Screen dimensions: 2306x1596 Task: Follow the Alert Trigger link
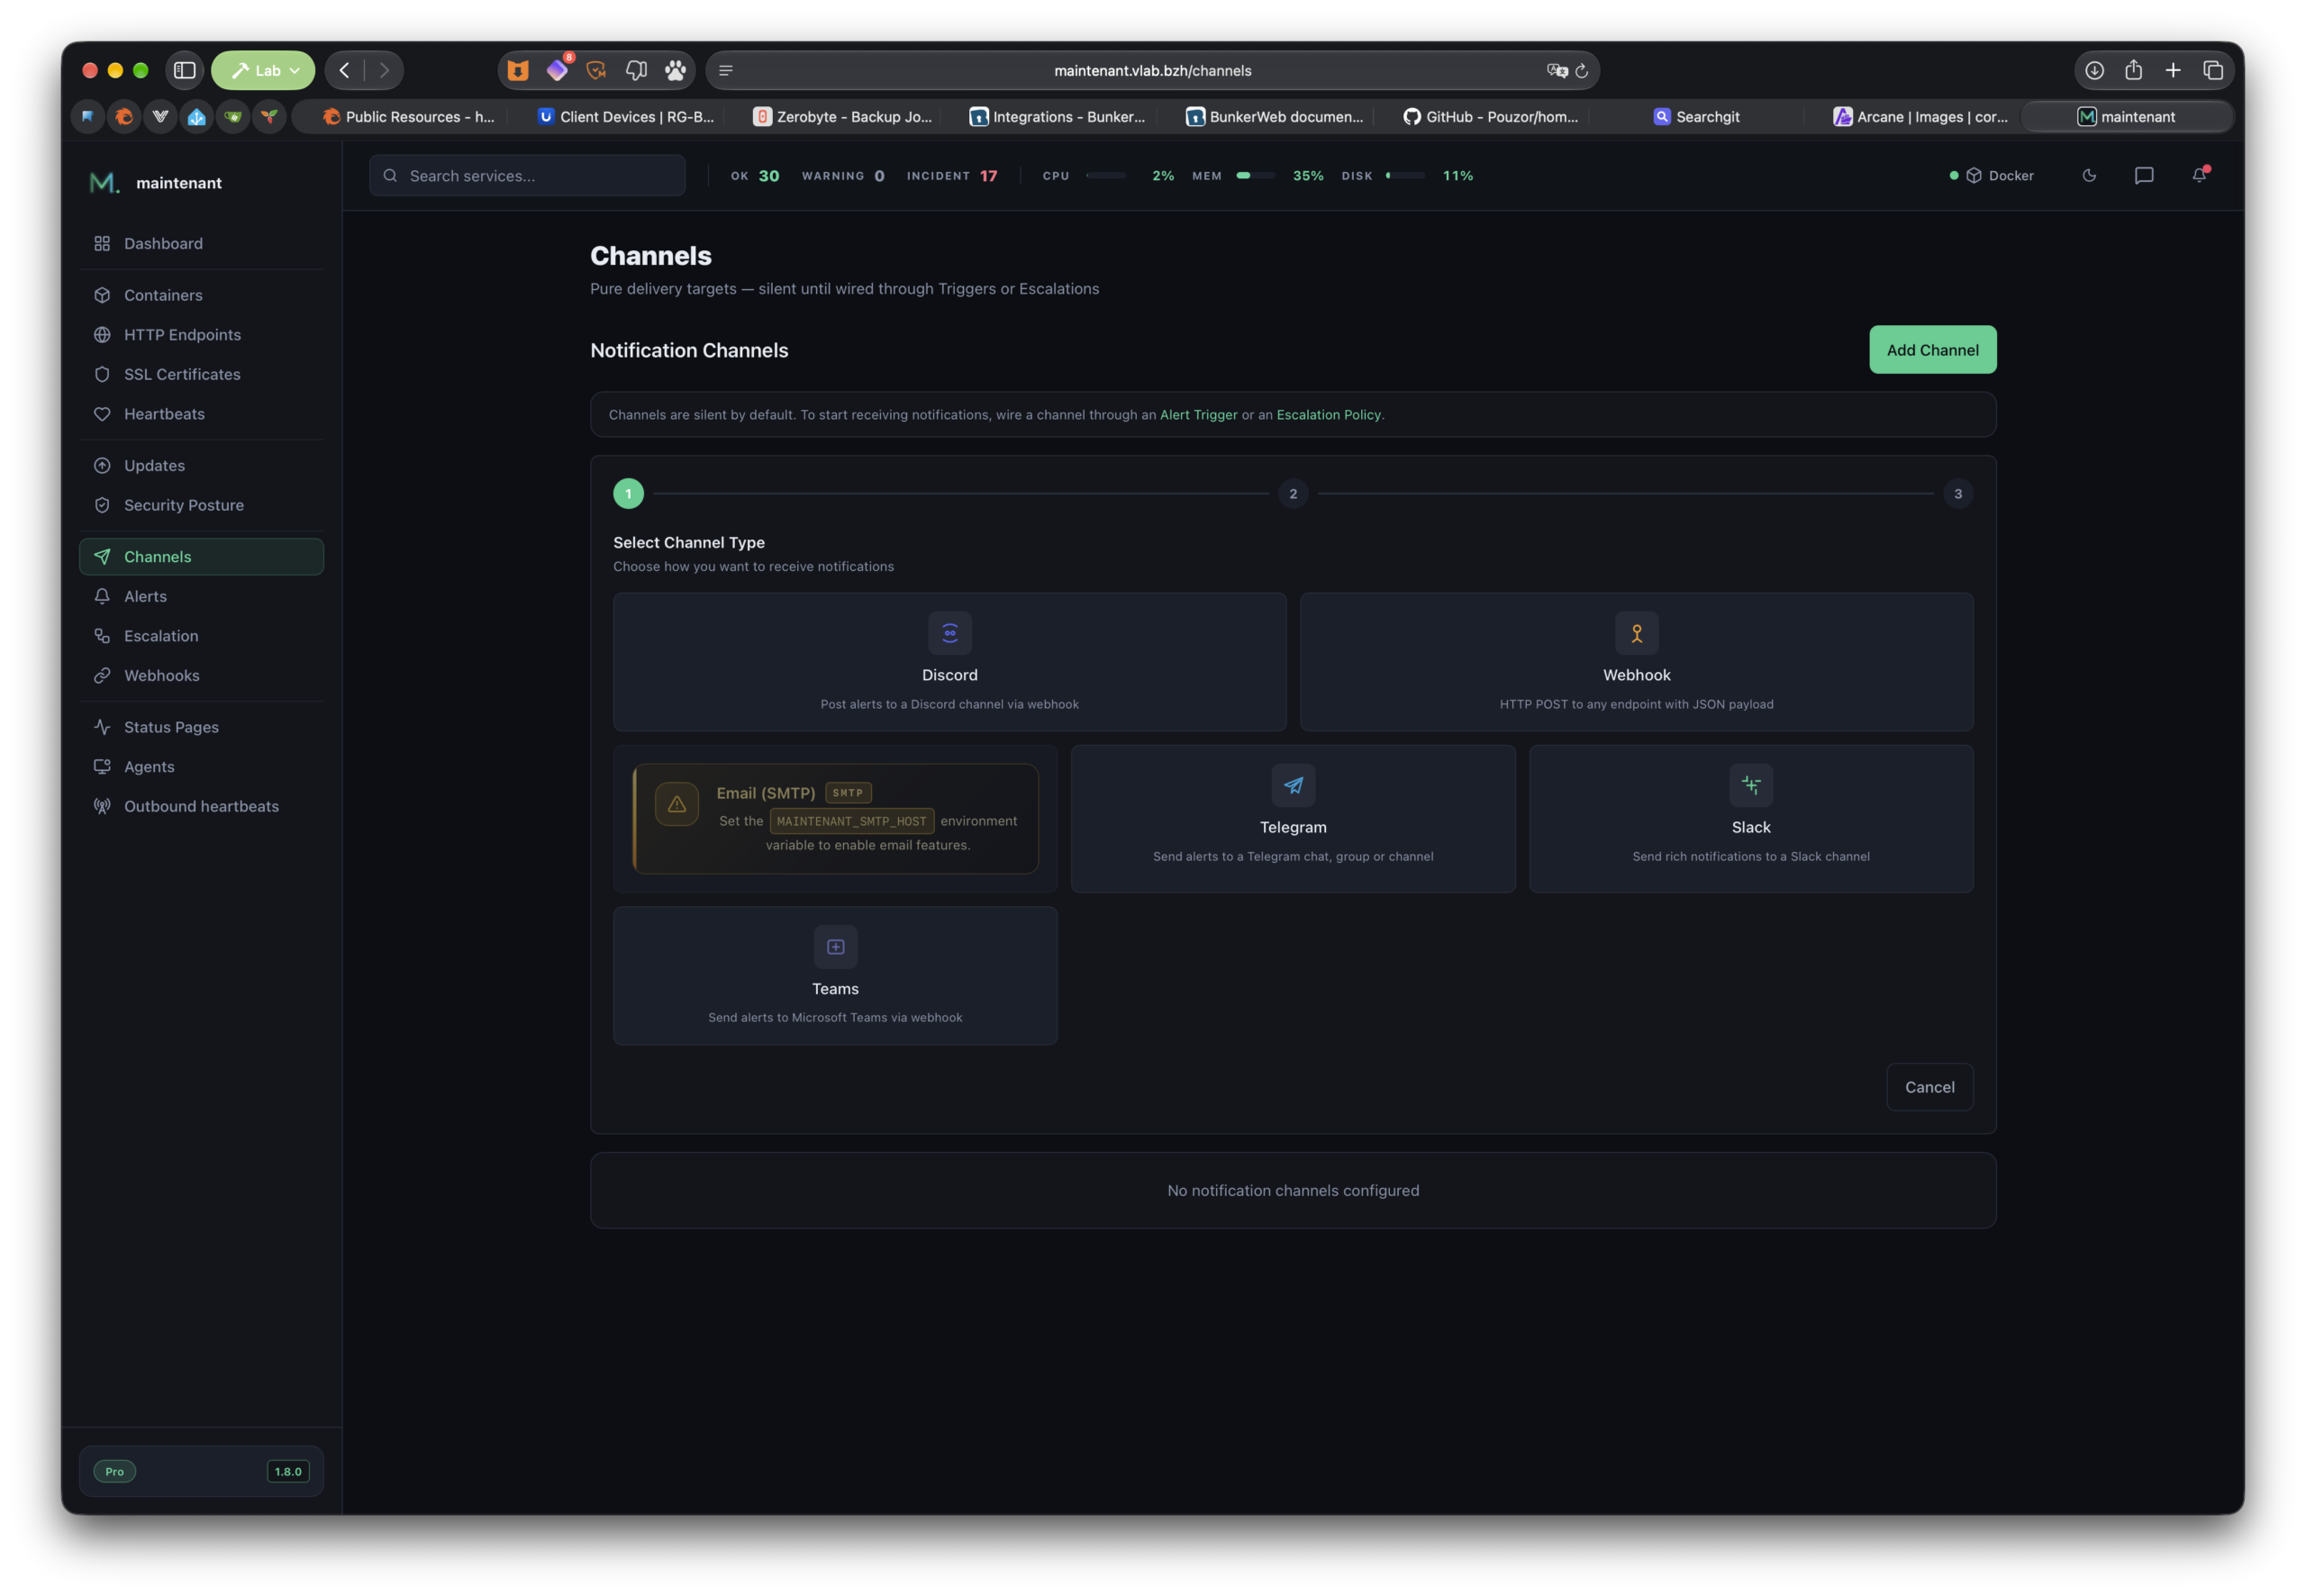click(x=1198, y=414)
